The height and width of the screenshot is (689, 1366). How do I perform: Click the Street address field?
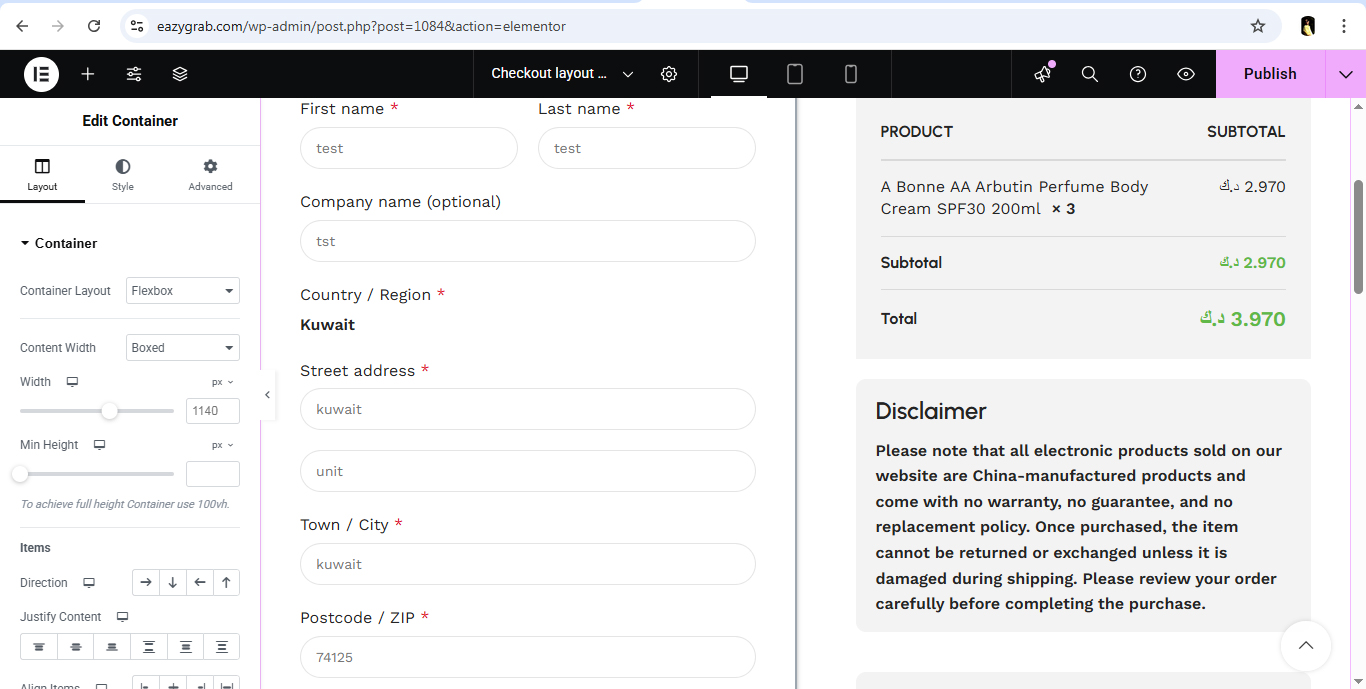click(528, 409)
